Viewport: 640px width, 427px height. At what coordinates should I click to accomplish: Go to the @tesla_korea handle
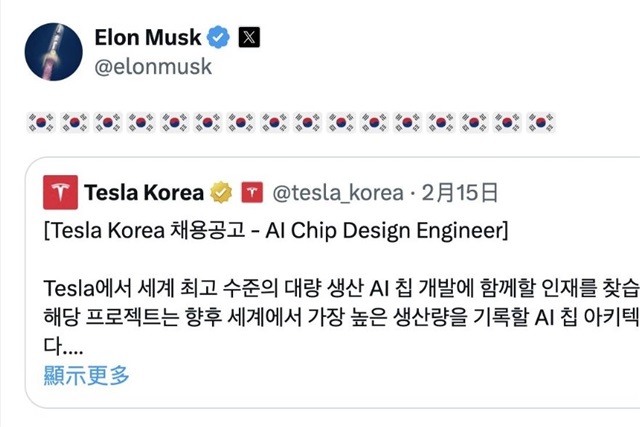point(335,192)
